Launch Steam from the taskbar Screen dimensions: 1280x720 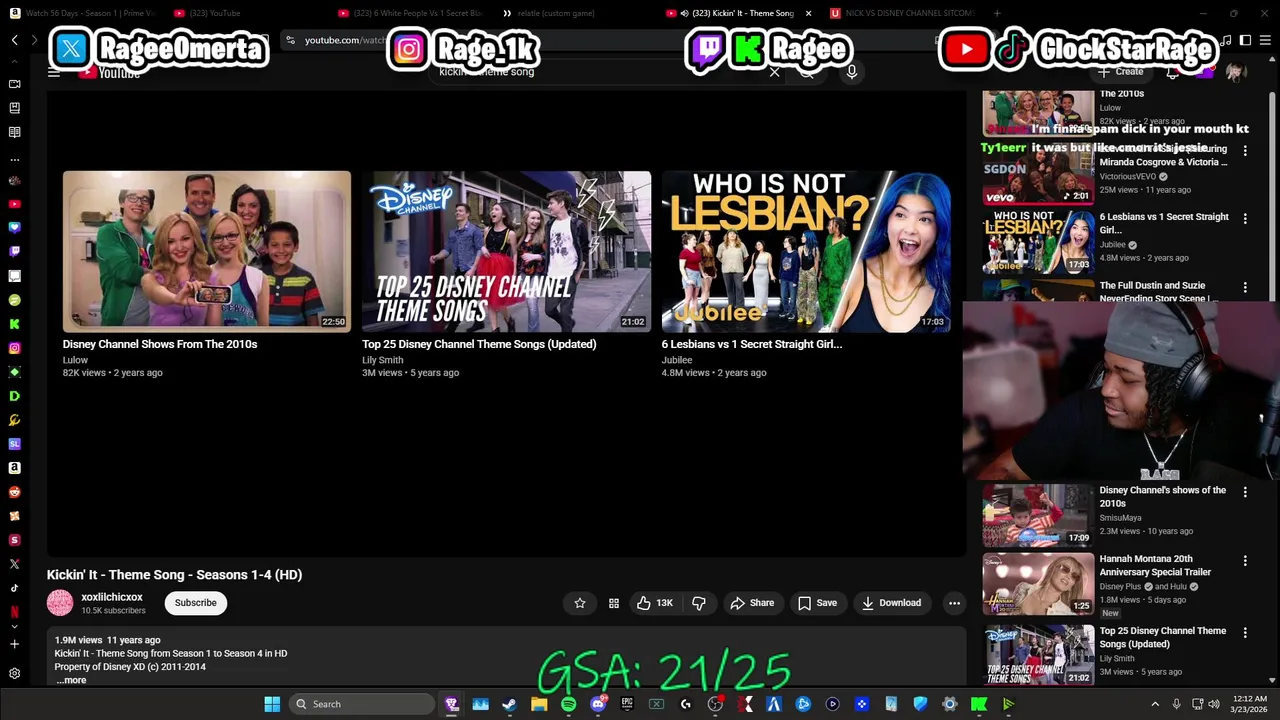[x=509, y=704]
